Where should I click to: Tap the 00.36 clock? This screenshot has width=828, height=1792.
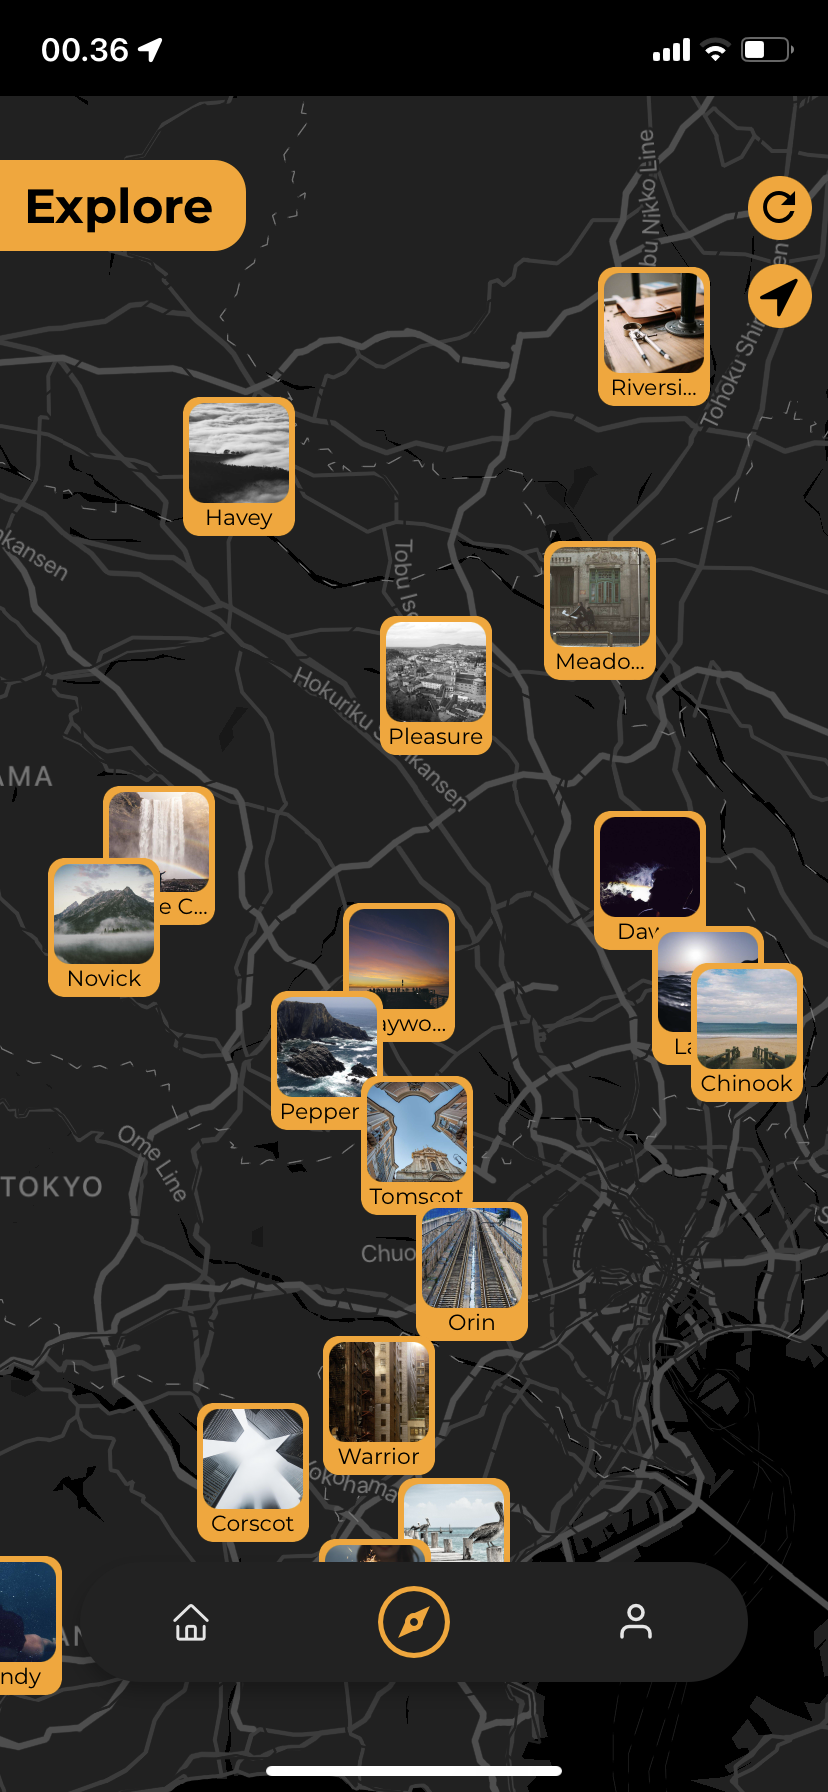(85, 50)
